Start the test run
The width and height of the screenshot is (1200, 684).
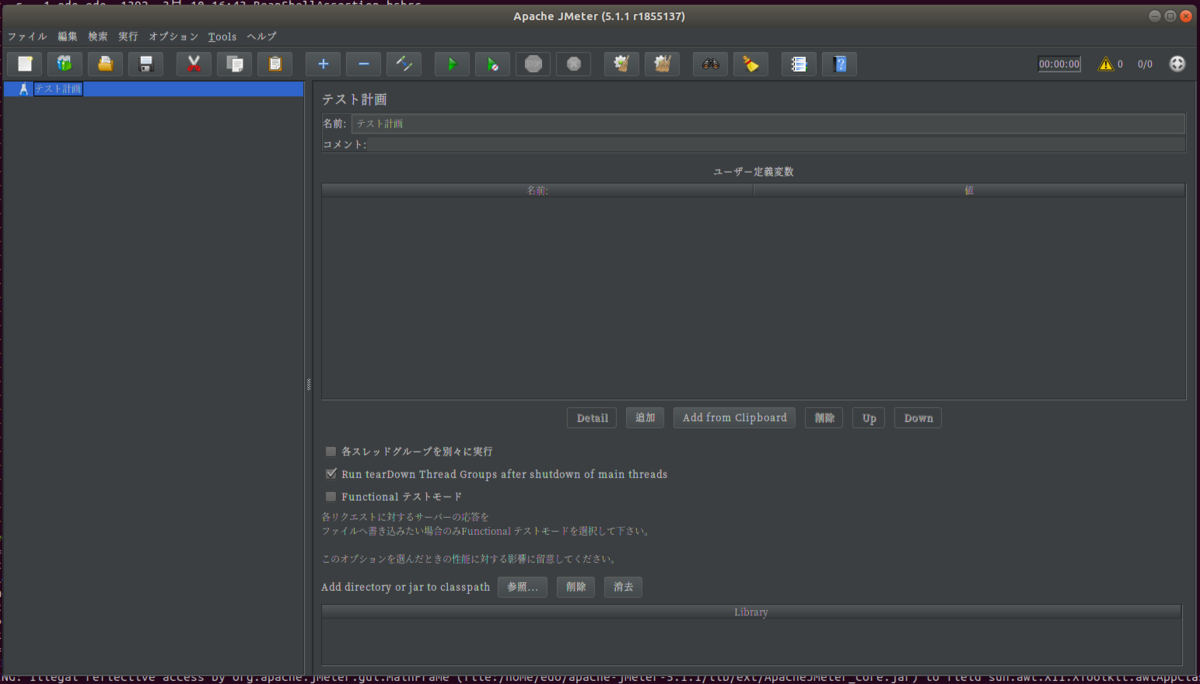pos(451,63)
